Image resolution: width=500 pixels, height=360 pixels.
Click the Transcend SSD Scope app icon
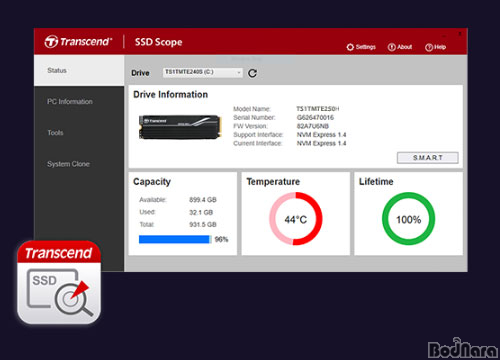pyautogui.click(x=59, y=282)
